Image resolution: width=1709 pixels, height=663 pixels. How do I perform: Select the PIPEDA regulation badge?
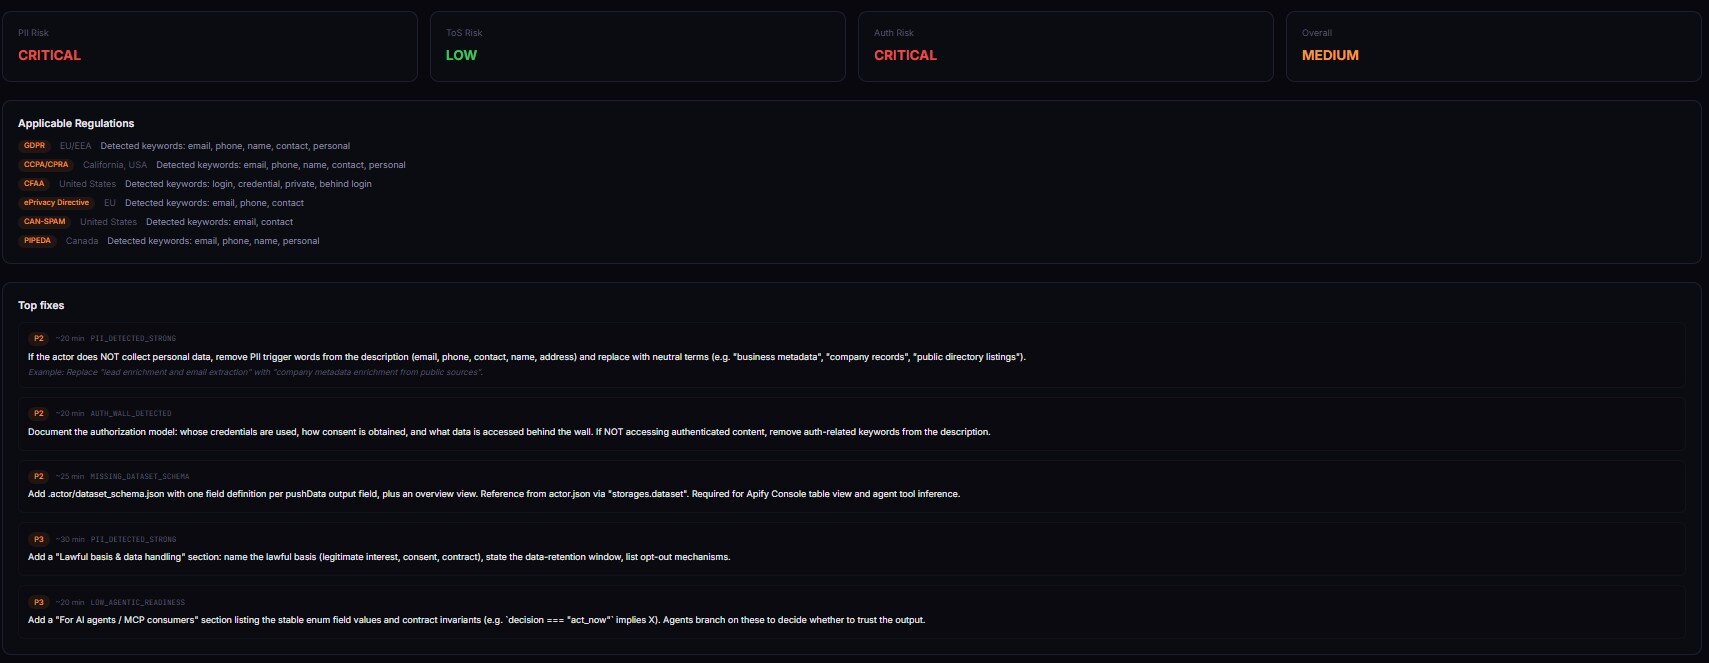click(x=38, y=241)
